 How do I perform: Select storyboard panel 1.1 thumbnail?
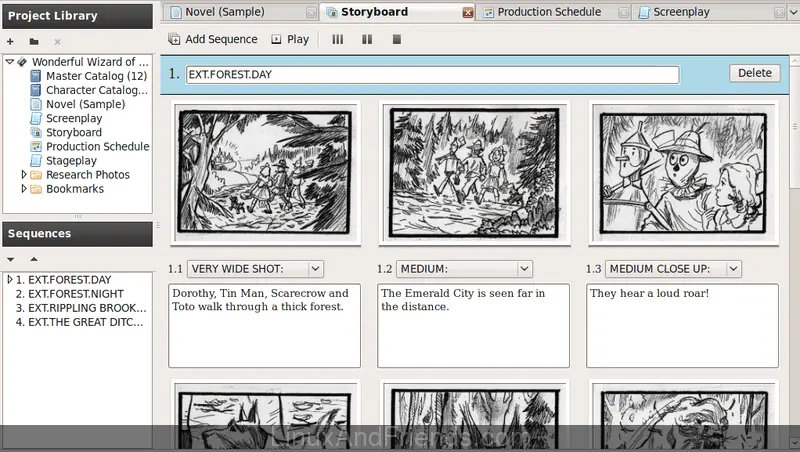[x=265, y=172]
